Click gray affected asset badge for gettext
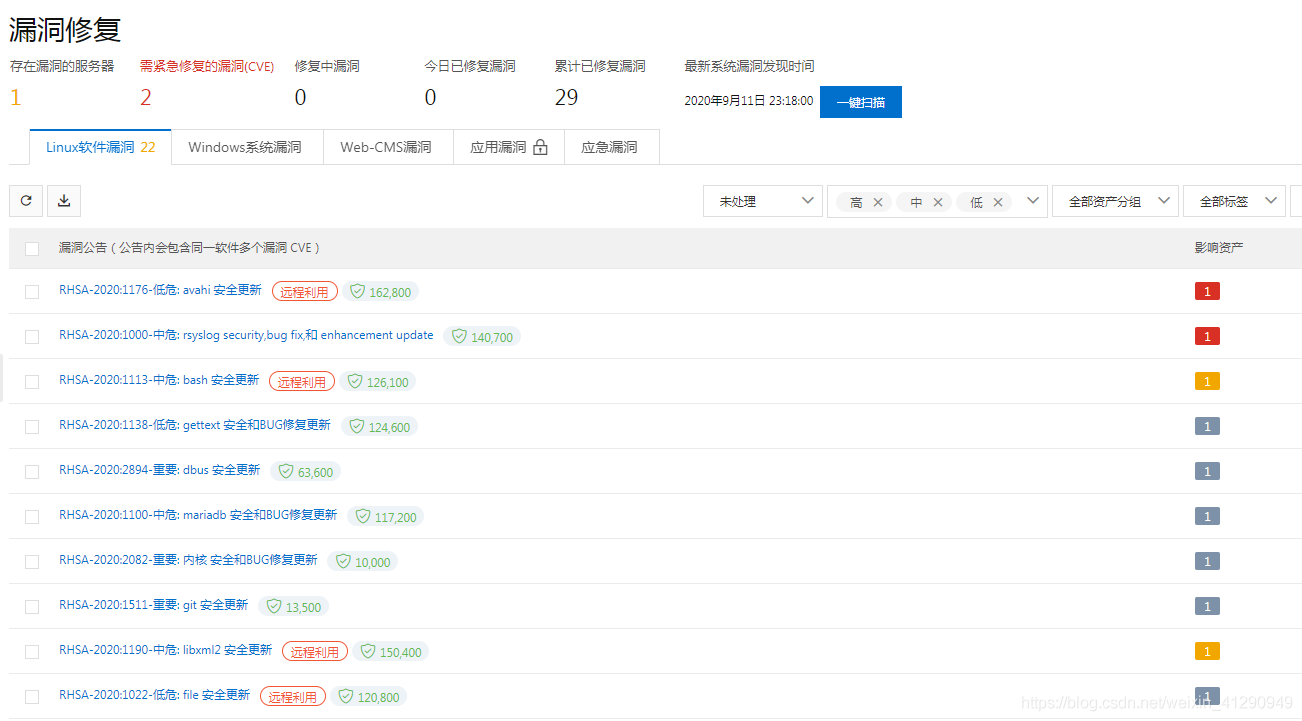1302x721 pixels. pyautogui.click(x=1207, y=427)
